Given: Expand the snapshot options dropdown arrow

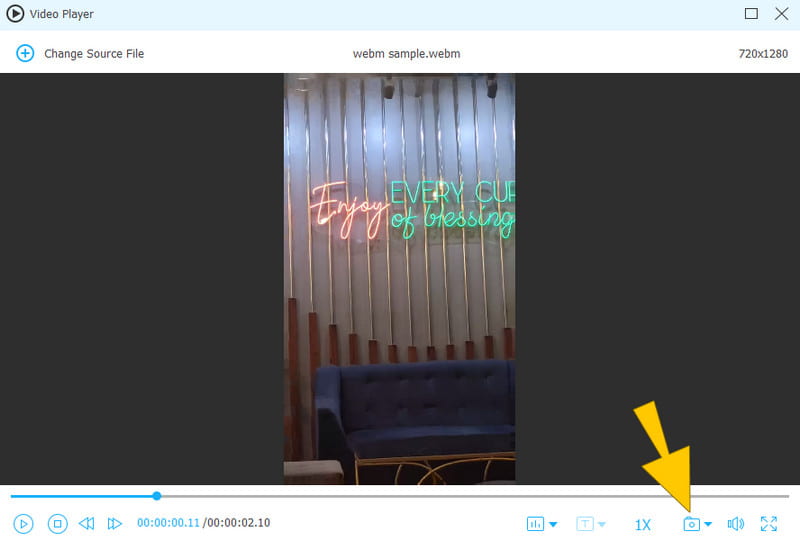Looking at the screenshot, I should [x=708, y=524].
